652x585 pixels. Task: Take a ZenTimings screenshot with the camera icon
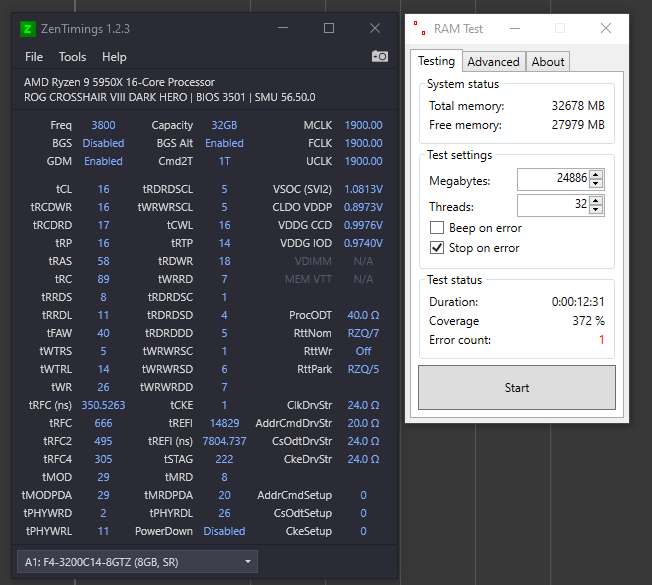point(380,56)
